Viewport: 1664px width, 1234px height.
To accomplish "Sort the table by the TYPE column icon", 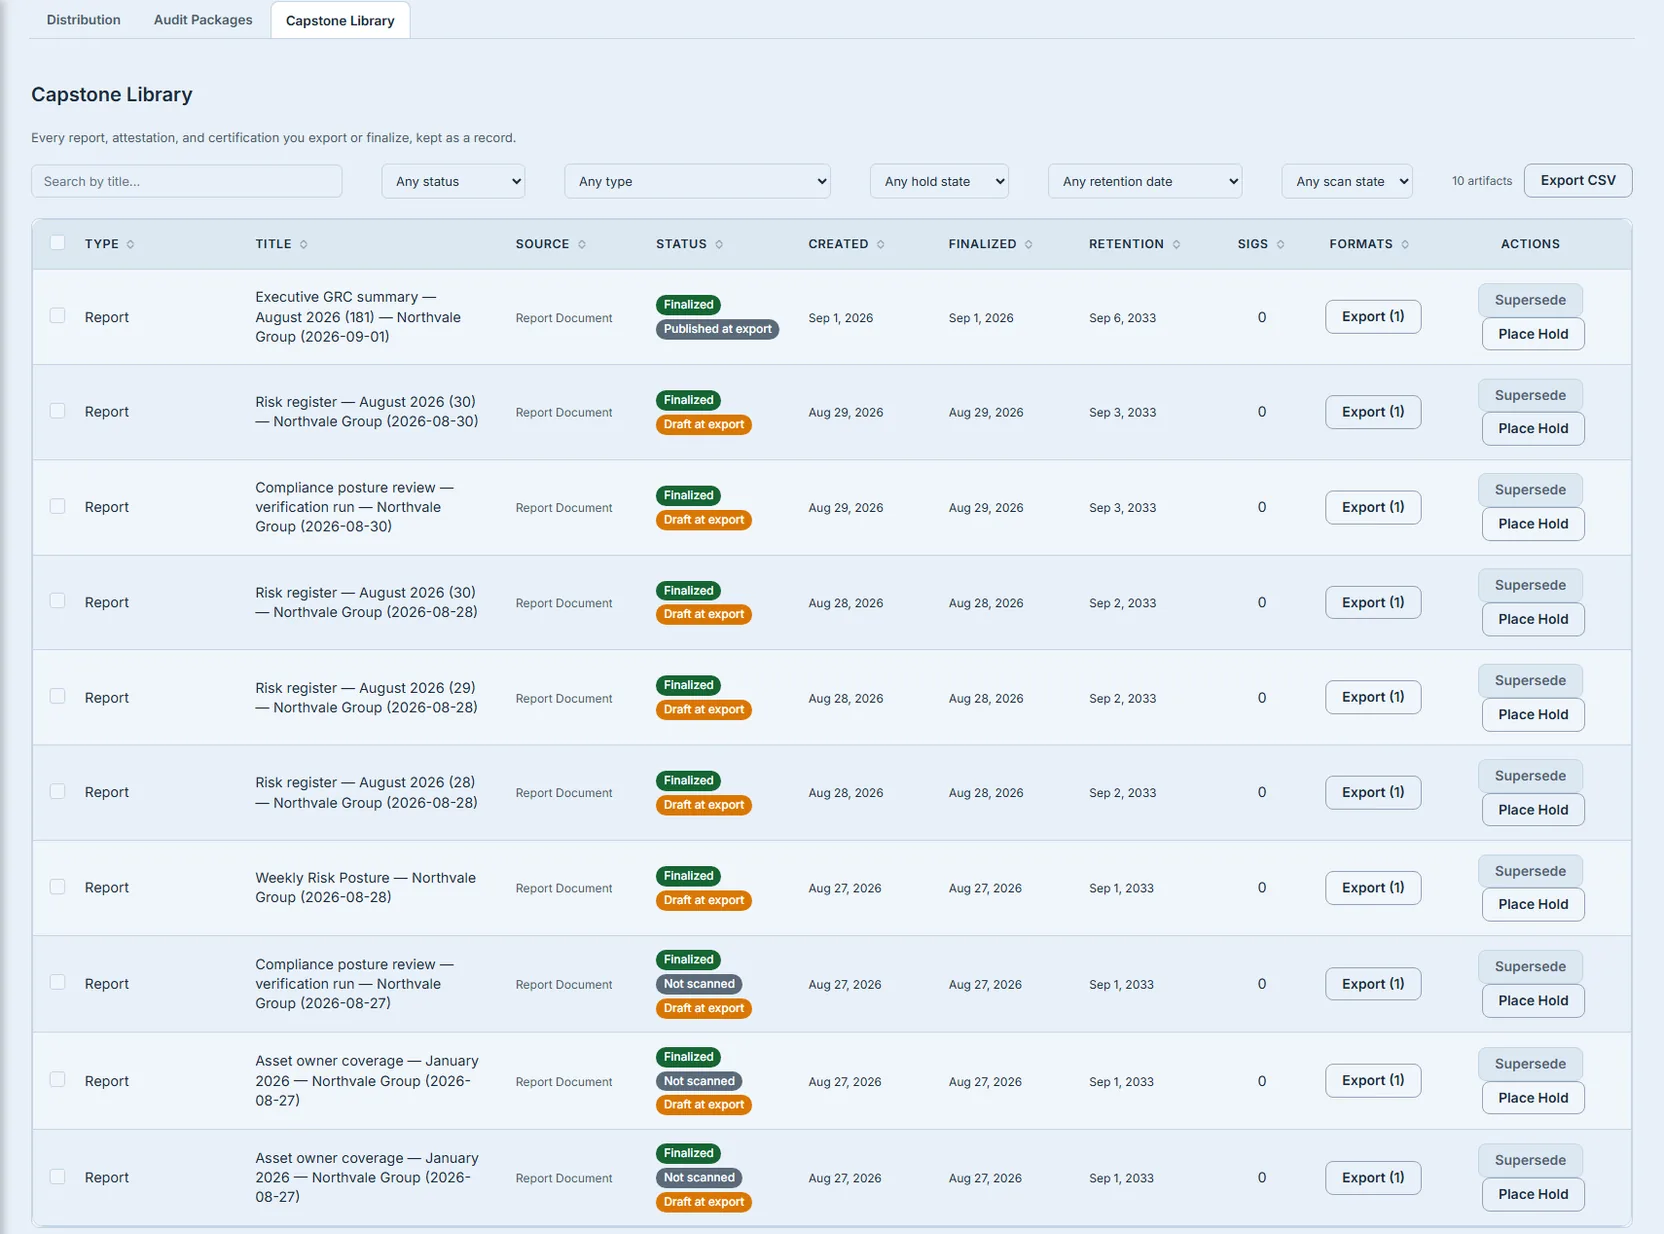I will (x=130, y=244).
